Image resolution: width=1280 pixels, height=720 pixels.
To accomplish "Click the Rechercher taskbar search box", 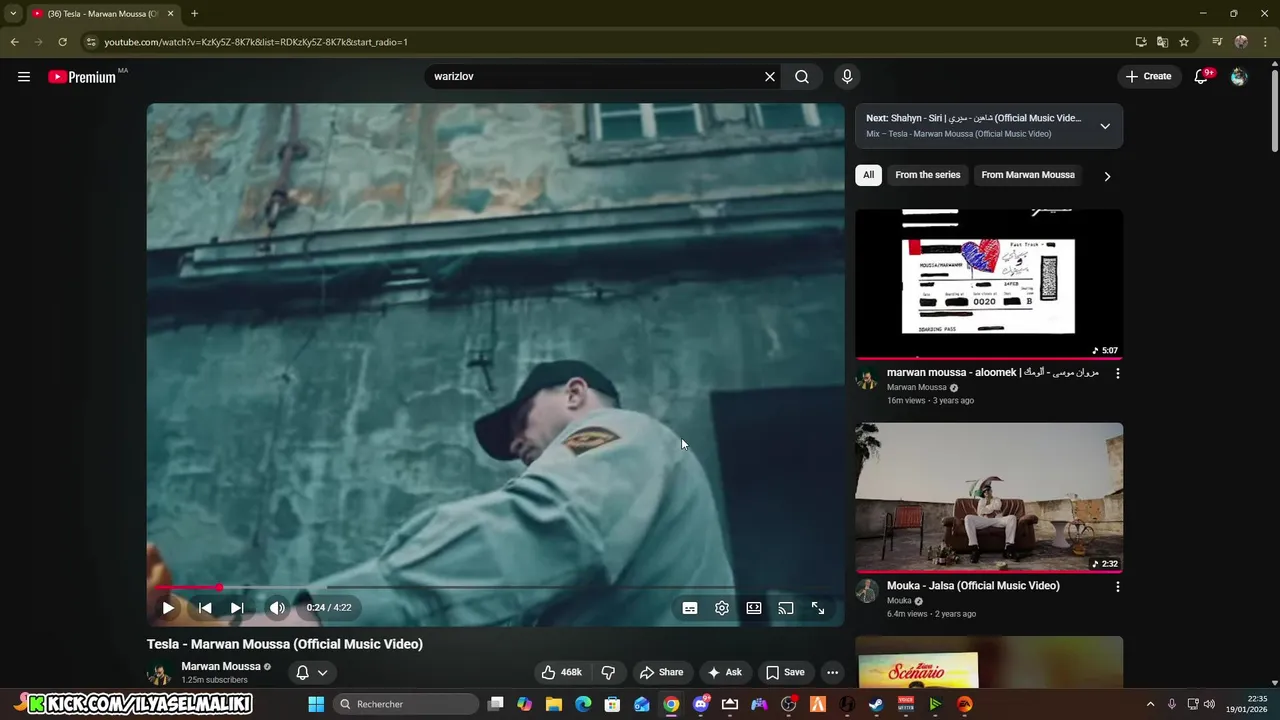I will pyautogui.click(x=405, y=704).
